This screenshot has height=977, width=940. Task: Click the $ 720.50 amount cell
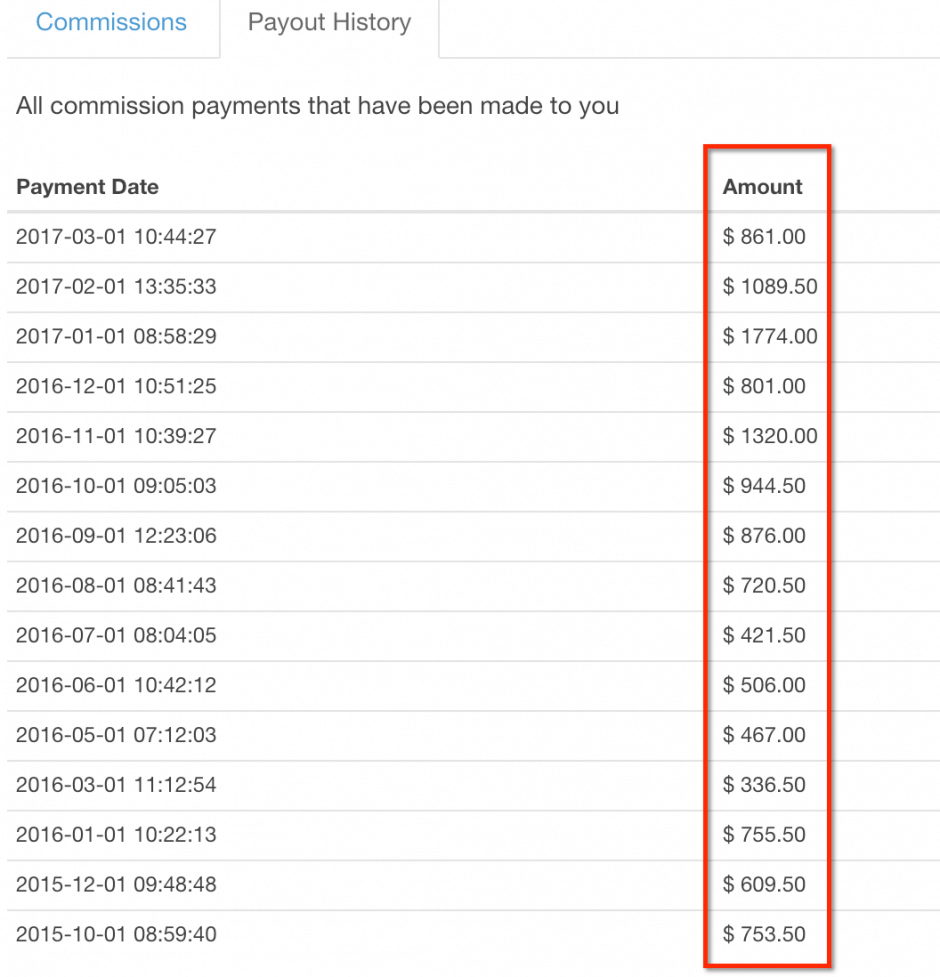(x=764, y=586)
